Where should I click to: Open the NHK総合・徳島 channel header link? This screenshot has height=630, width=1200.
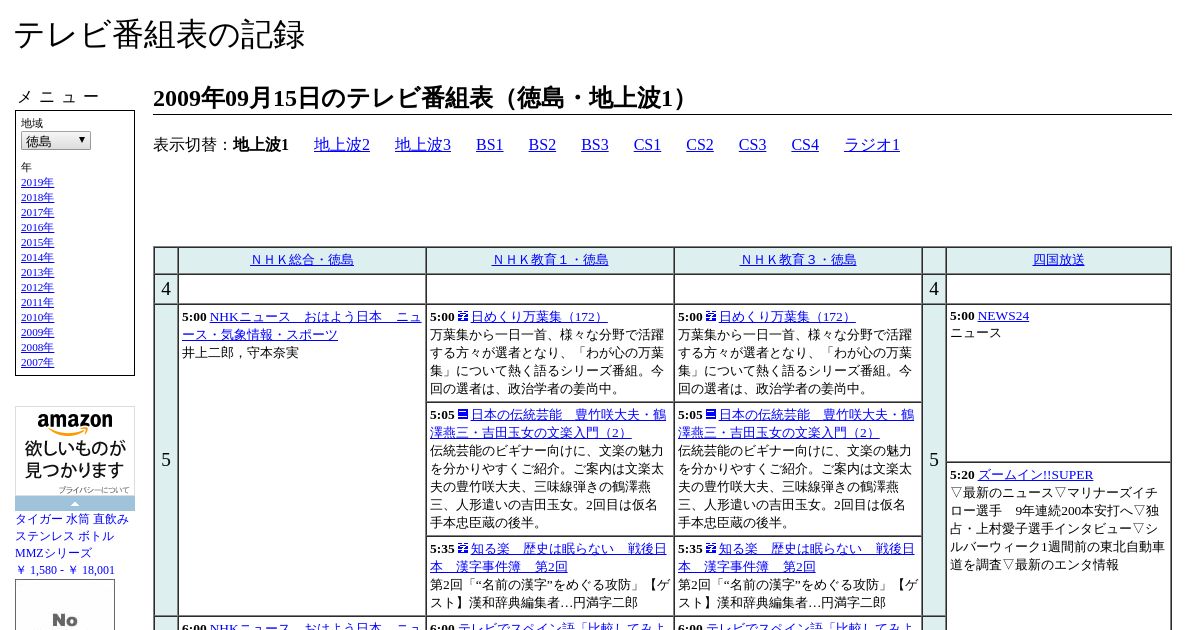[302, 260]
